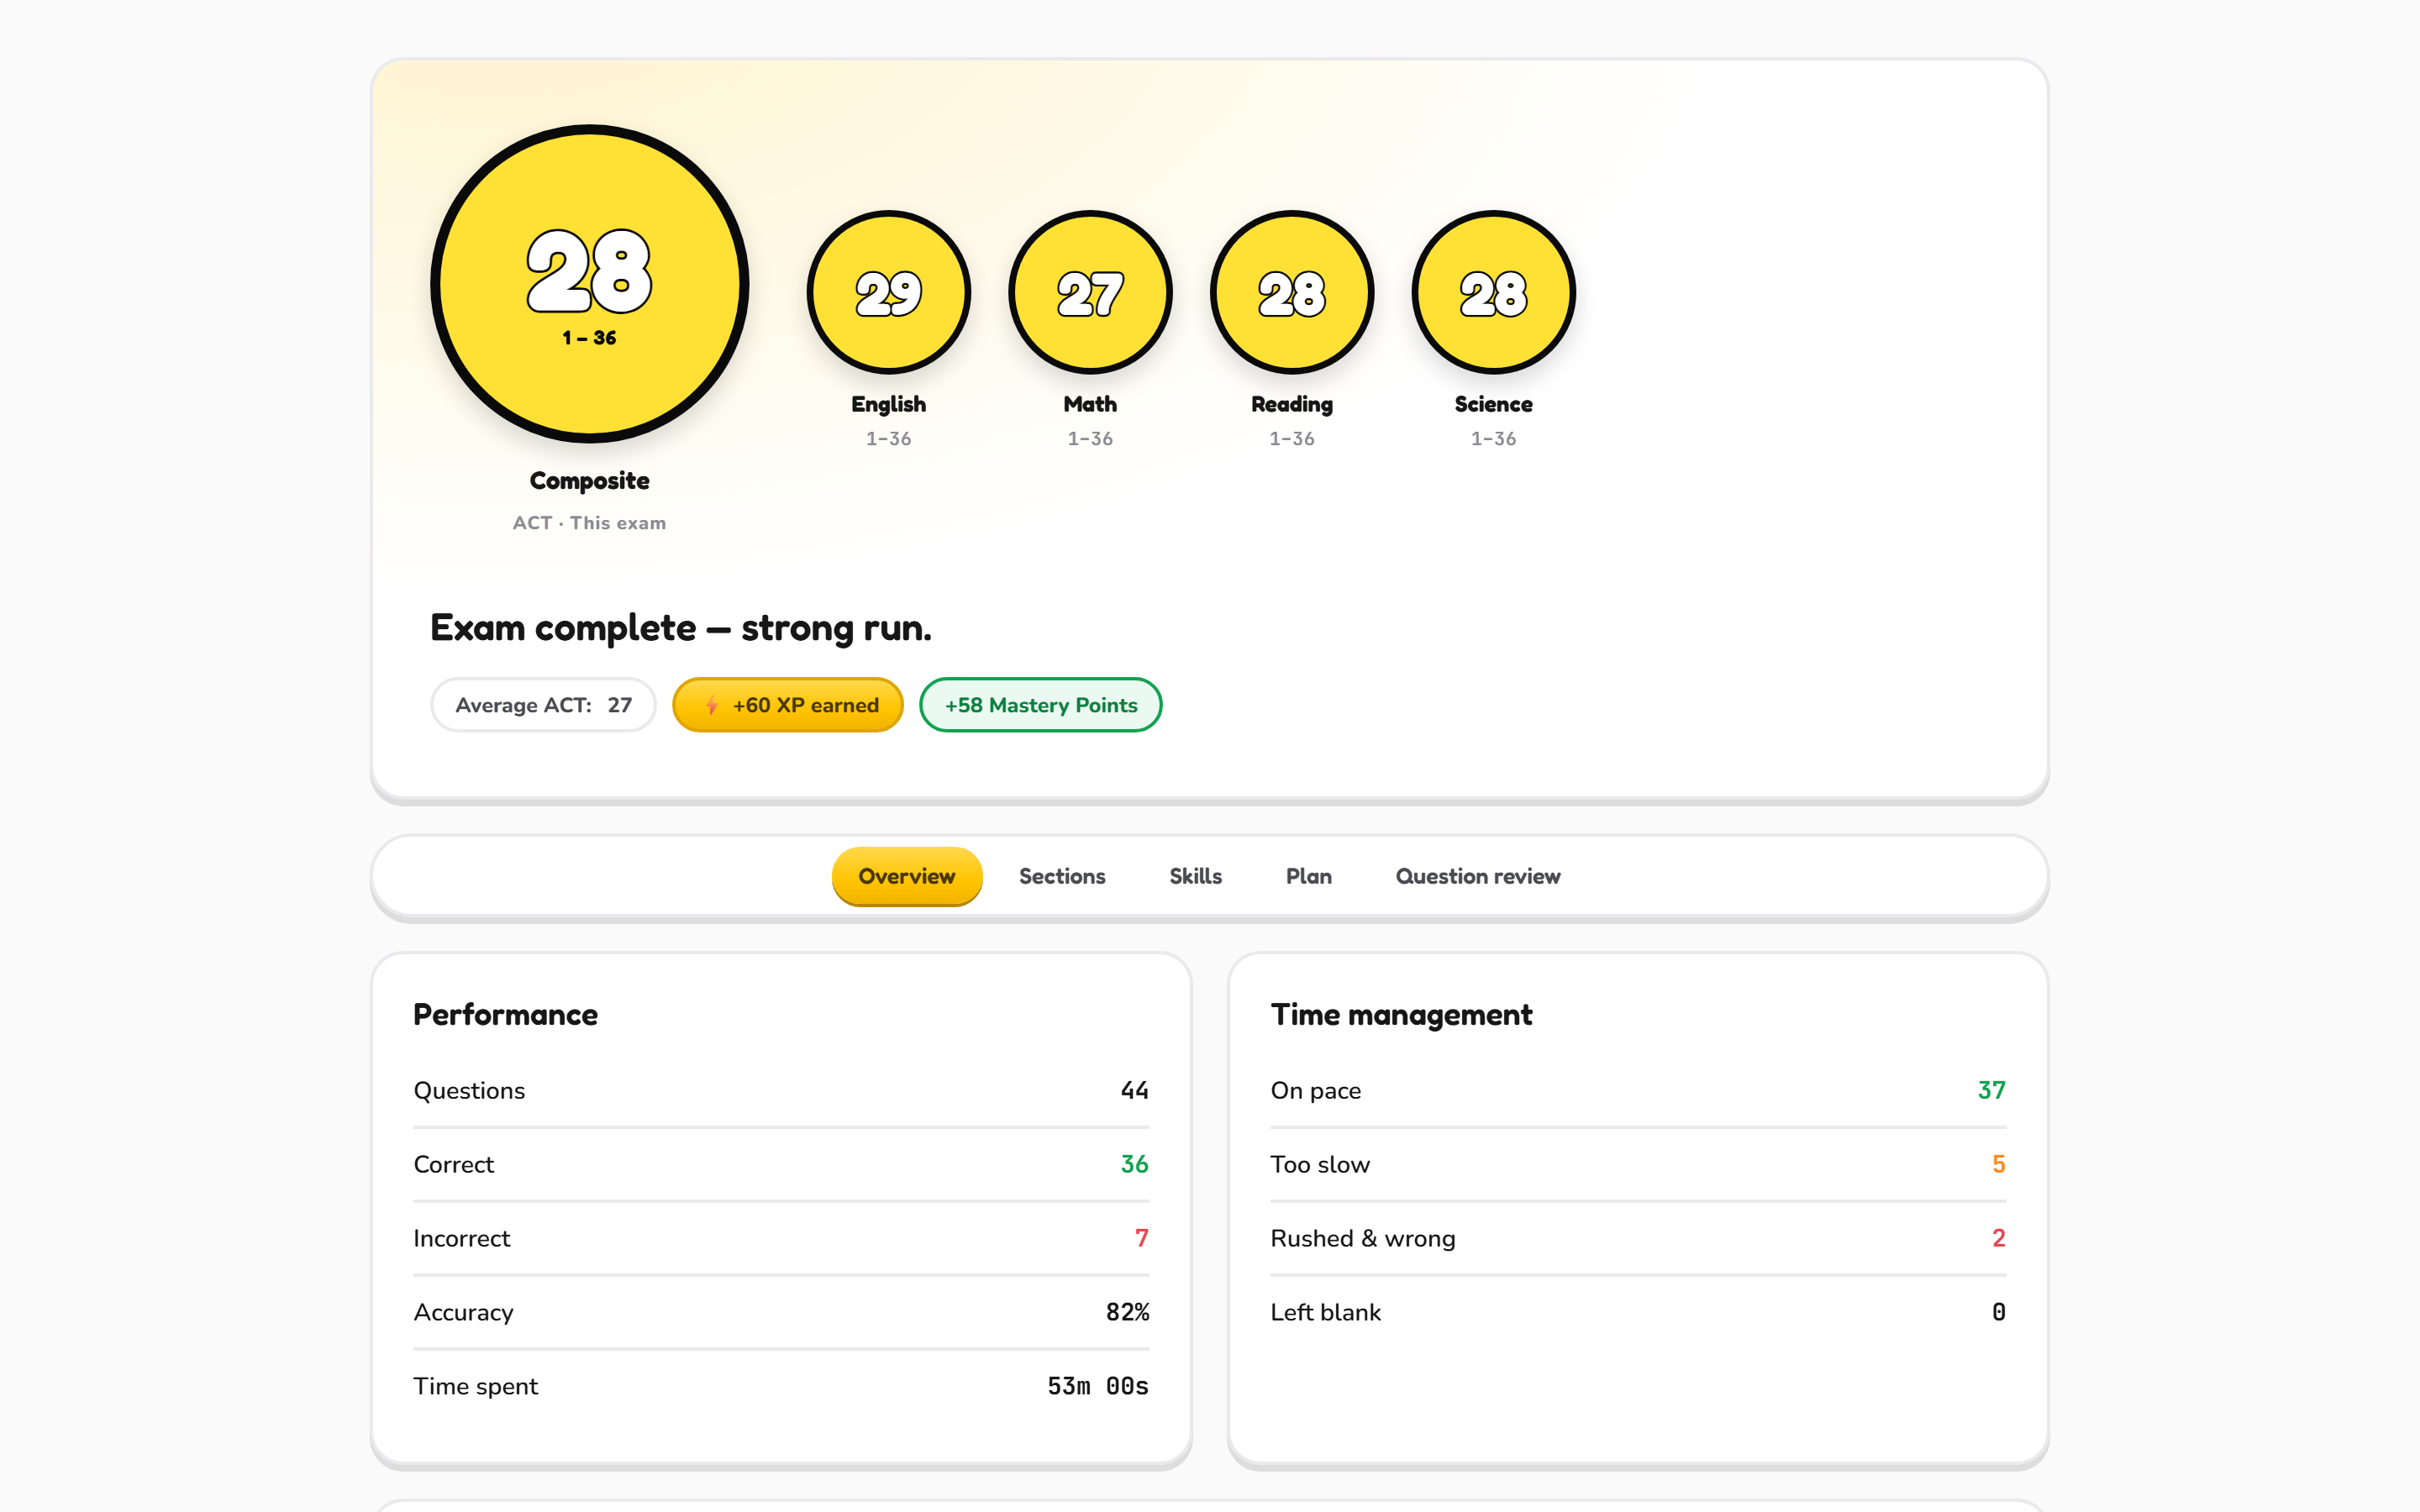The height and width of the screenshot is (1512, 2420).
Task: Click the Science 28 score circle
Action: point(1493,292)
